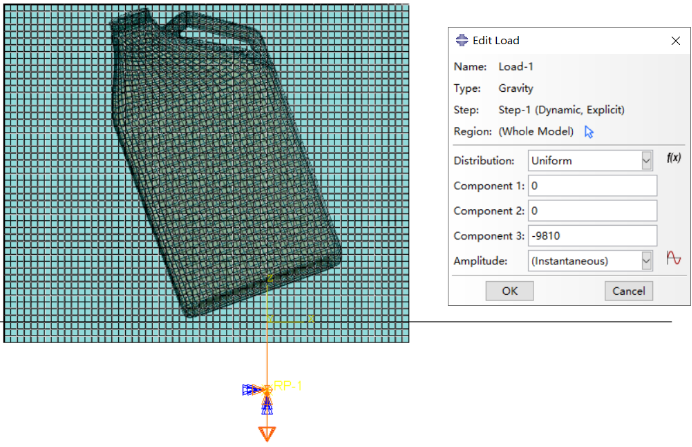Screen dimensions: 692x447
Task: Open the f(x) analytical field creator
Action: 673,158
